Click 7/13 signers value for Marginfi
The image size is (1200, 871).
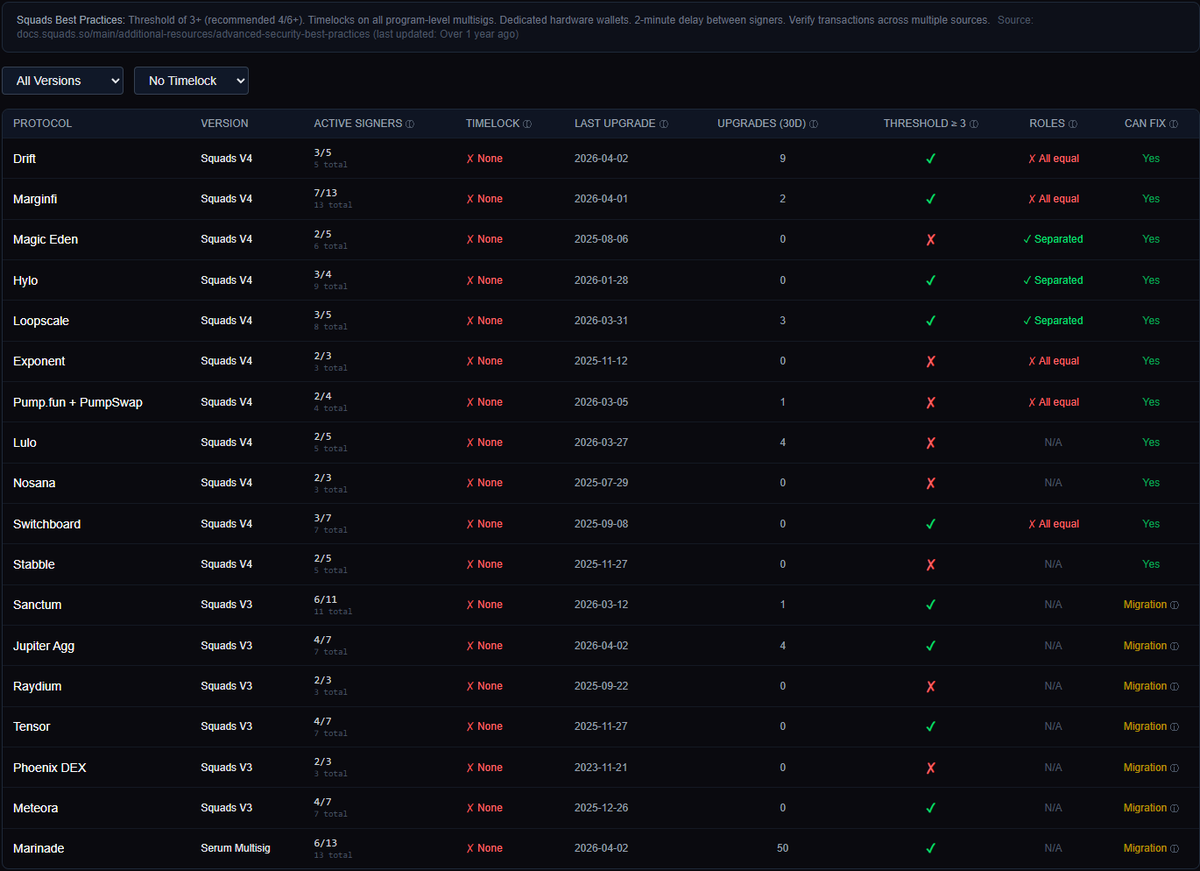pyautogui.click(x=325, y=193)
